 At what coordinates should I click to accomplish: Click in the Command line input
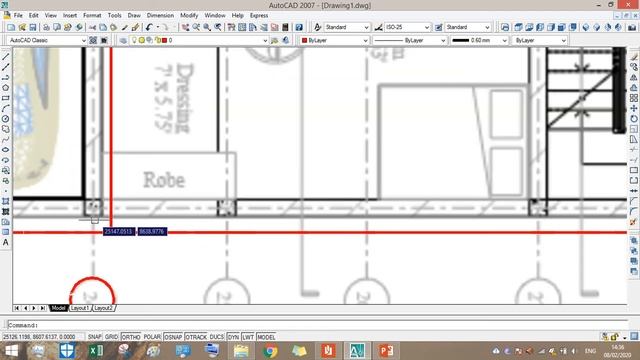pyautogui.click(x=317, y=325)
